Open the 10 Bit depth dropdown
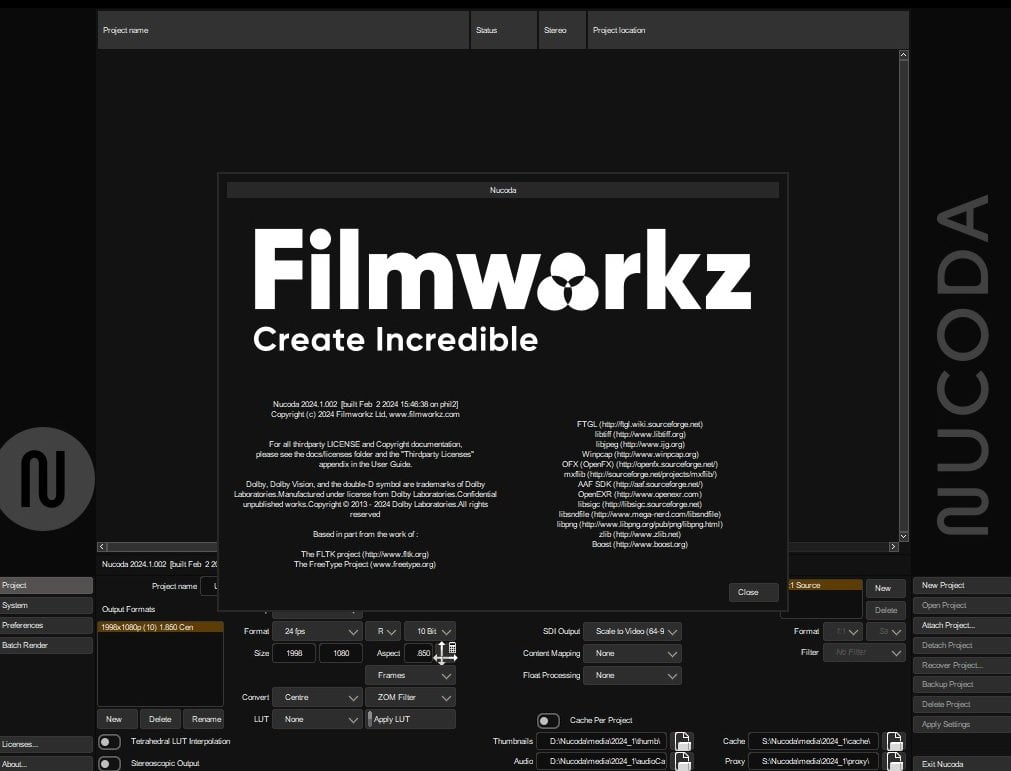Screen dimensions: 1011x771 pos(430,631)
